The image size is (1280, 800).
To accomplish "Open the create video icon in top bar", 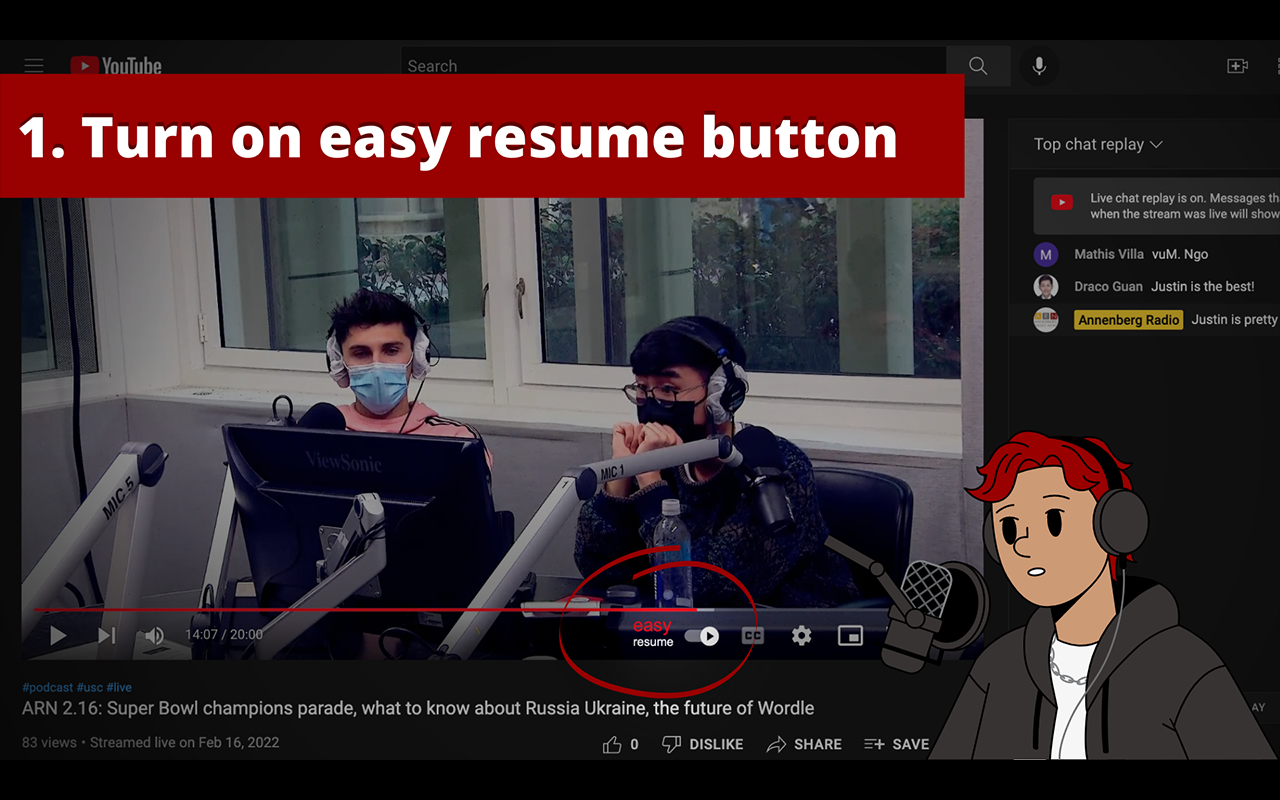I will pos(1237,65).
